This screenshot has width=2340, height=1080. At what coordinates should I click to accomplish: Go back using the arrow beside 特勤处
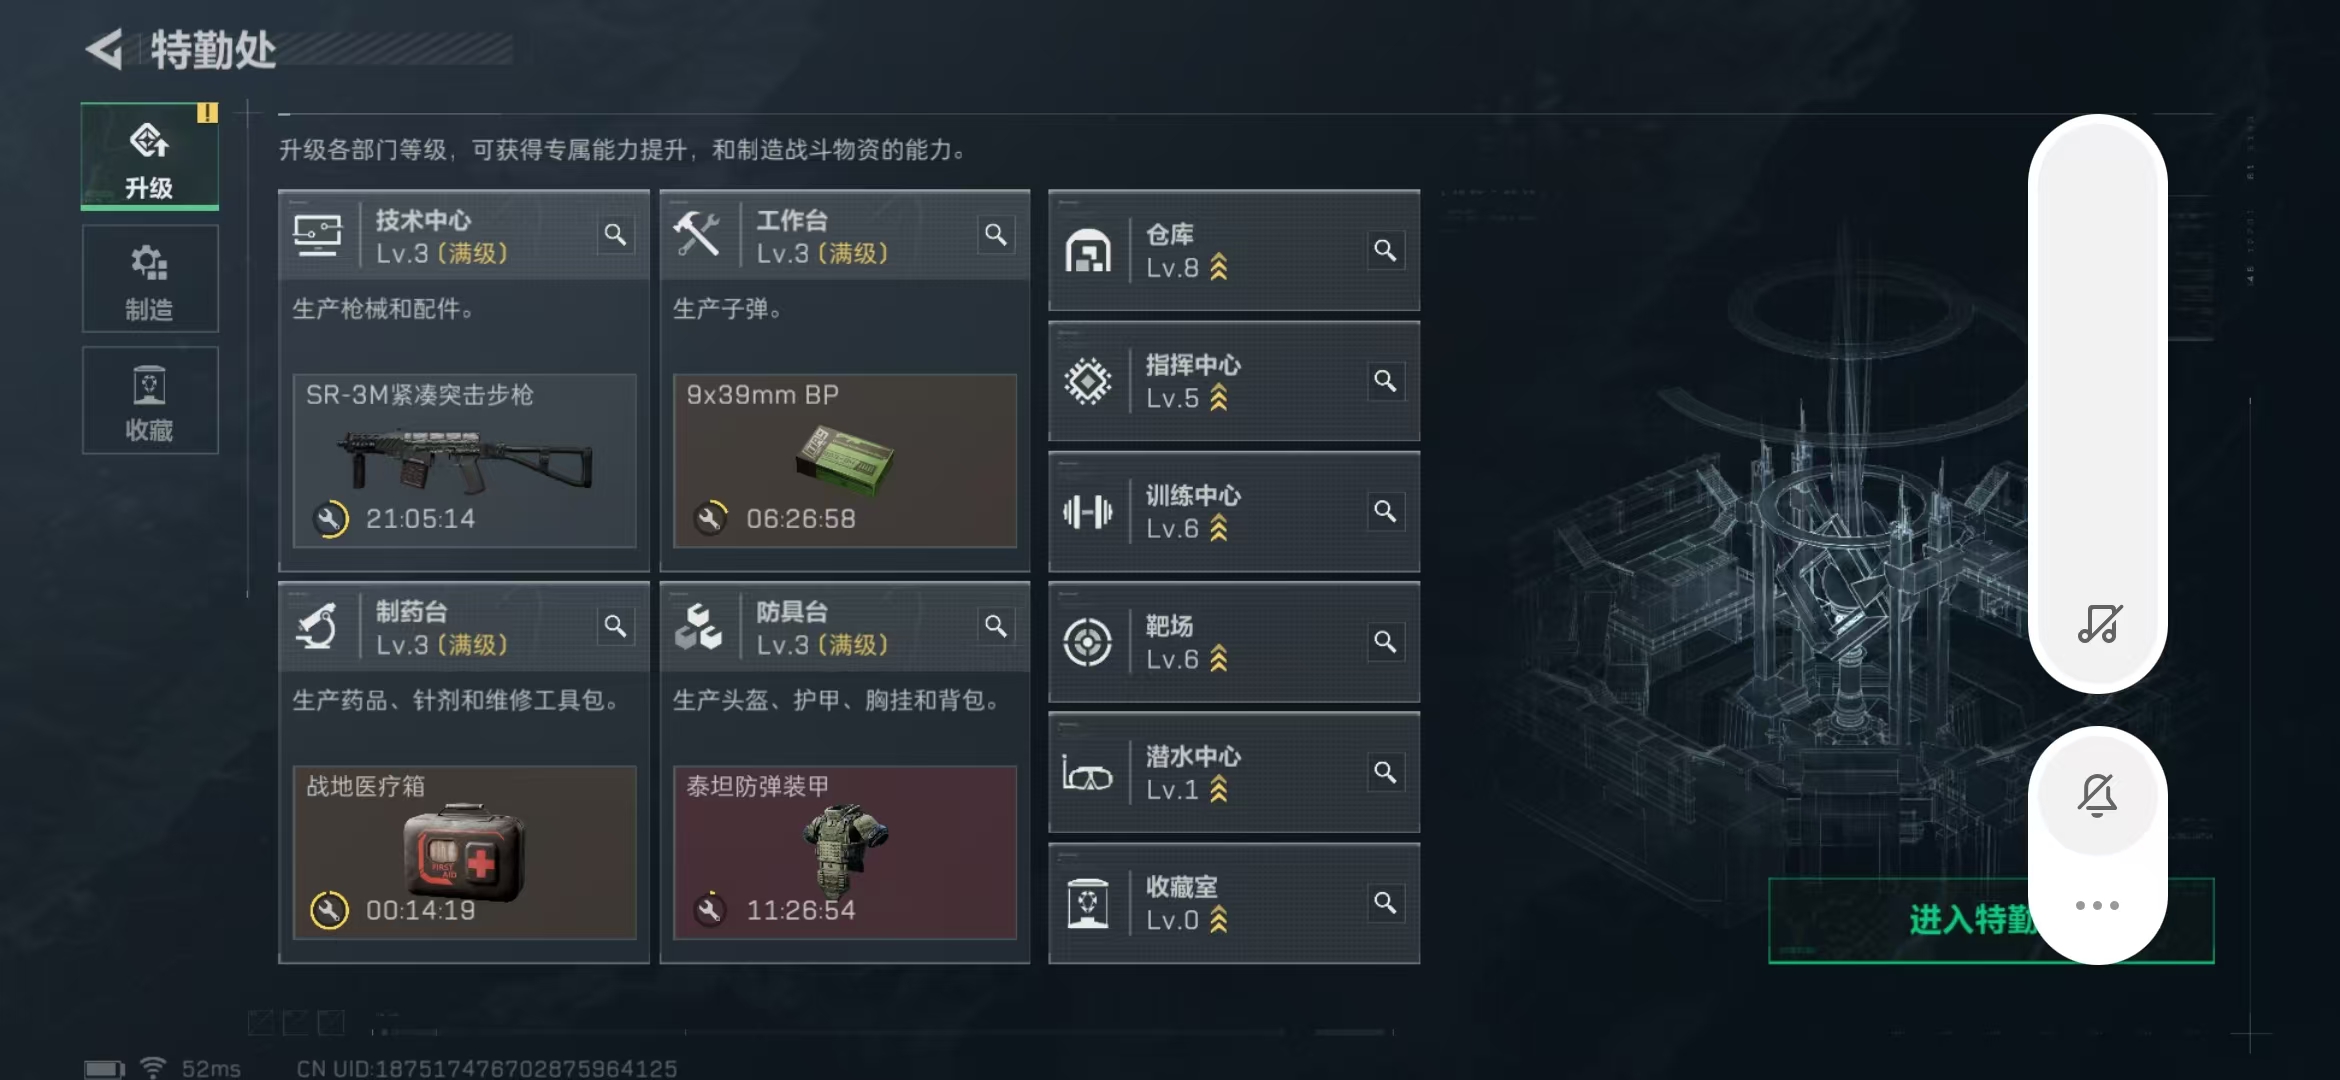pyautogui.click(x=105, y=49)
